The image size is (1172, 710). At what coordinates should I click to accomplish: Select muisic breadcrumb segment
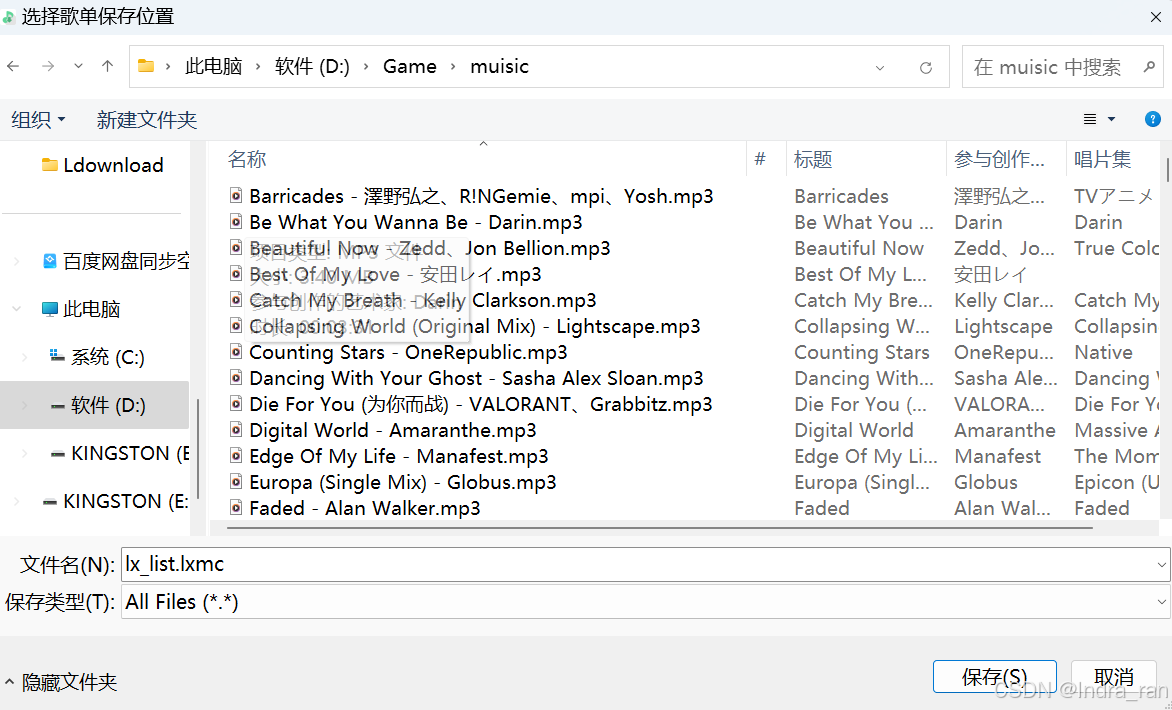pyautogui.click(x=499, y=67)
